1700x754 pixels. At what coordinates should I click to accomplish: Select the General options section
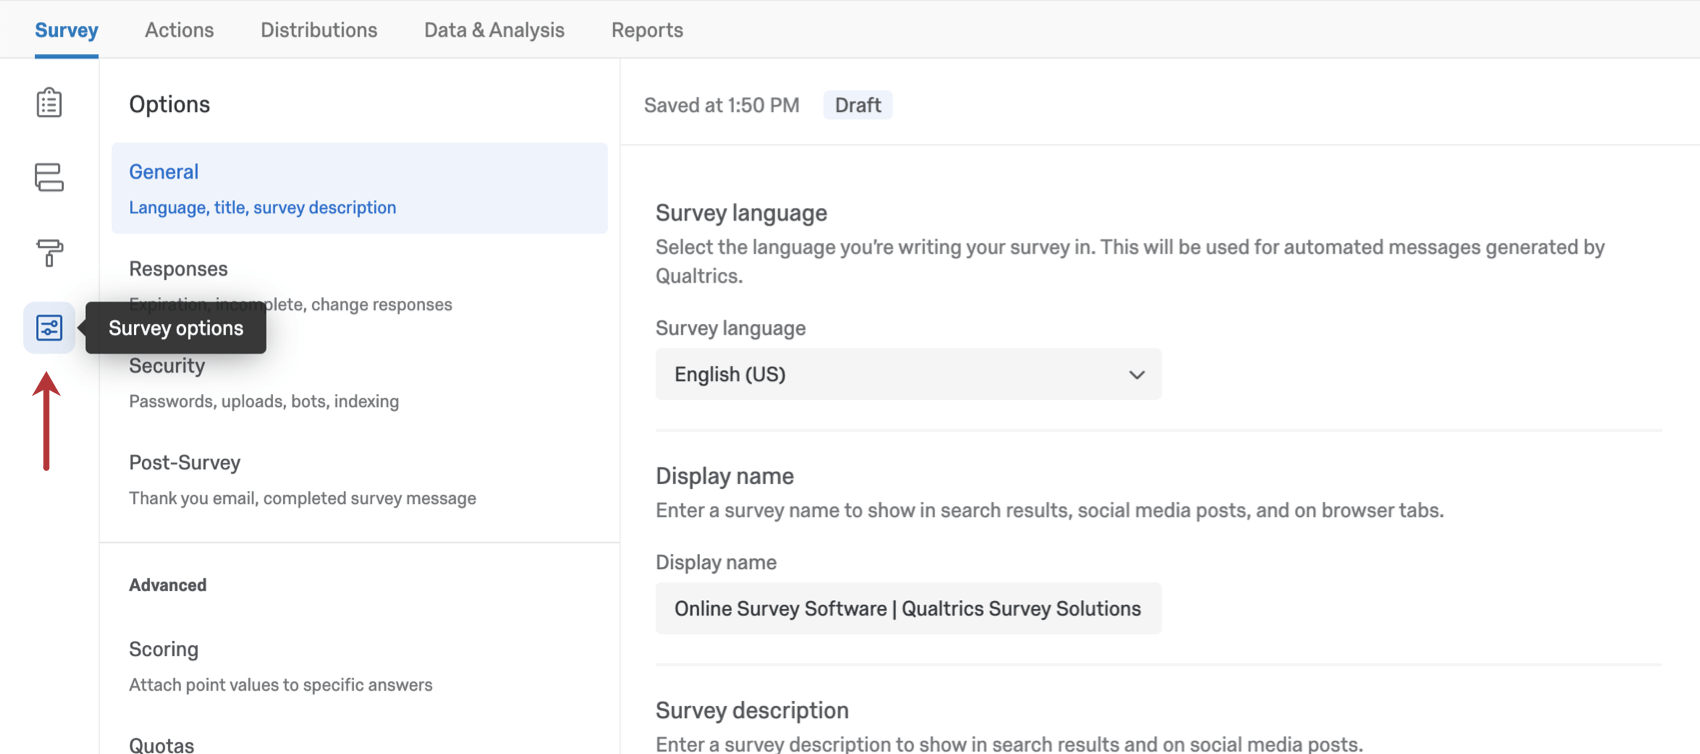(359, 188)
